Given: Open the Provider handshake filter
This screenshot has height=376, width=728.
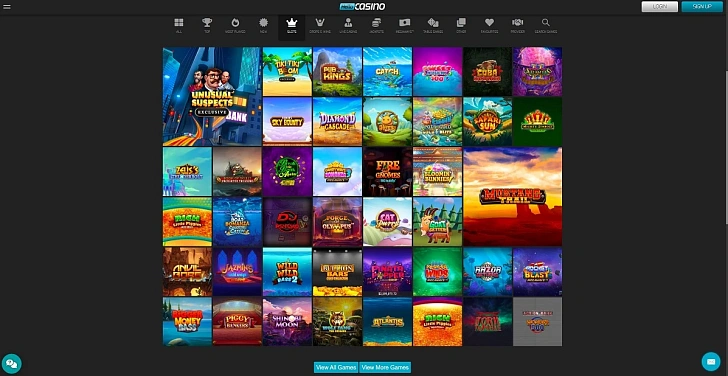Looking at the screenshot, I should click(517, 26).
